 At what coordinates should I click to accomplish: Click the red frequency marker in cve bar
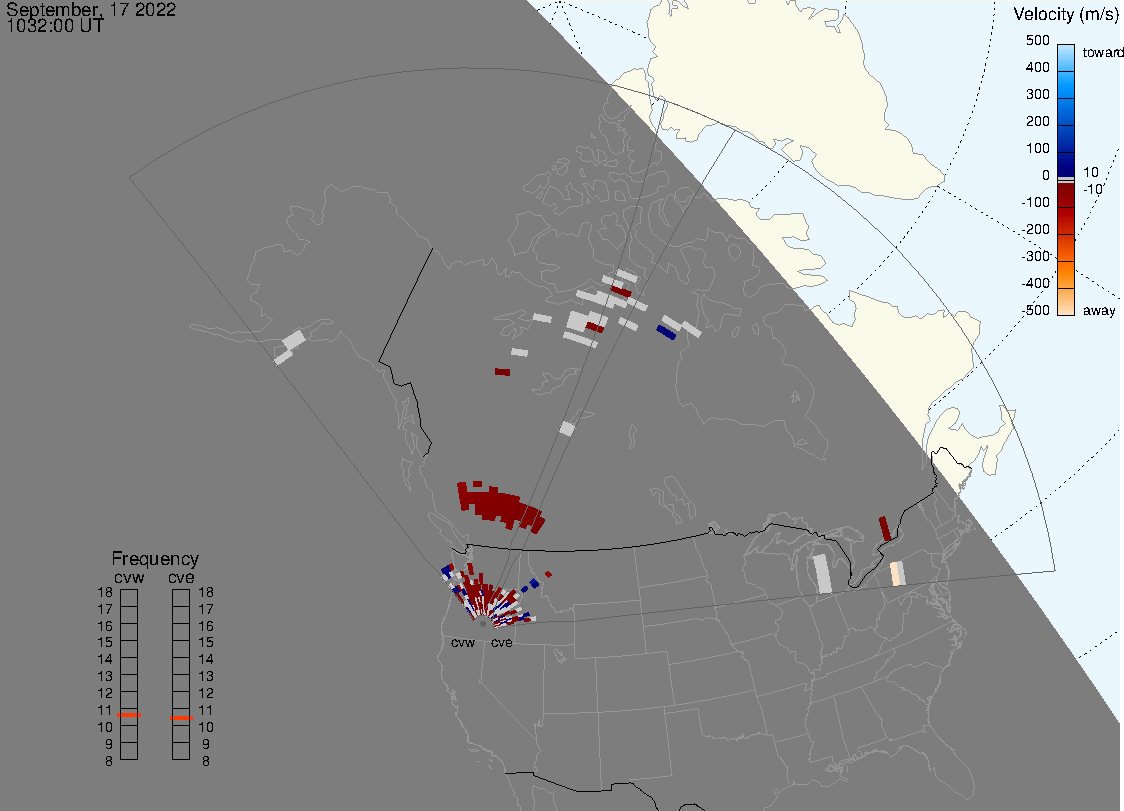click(181, 718)
